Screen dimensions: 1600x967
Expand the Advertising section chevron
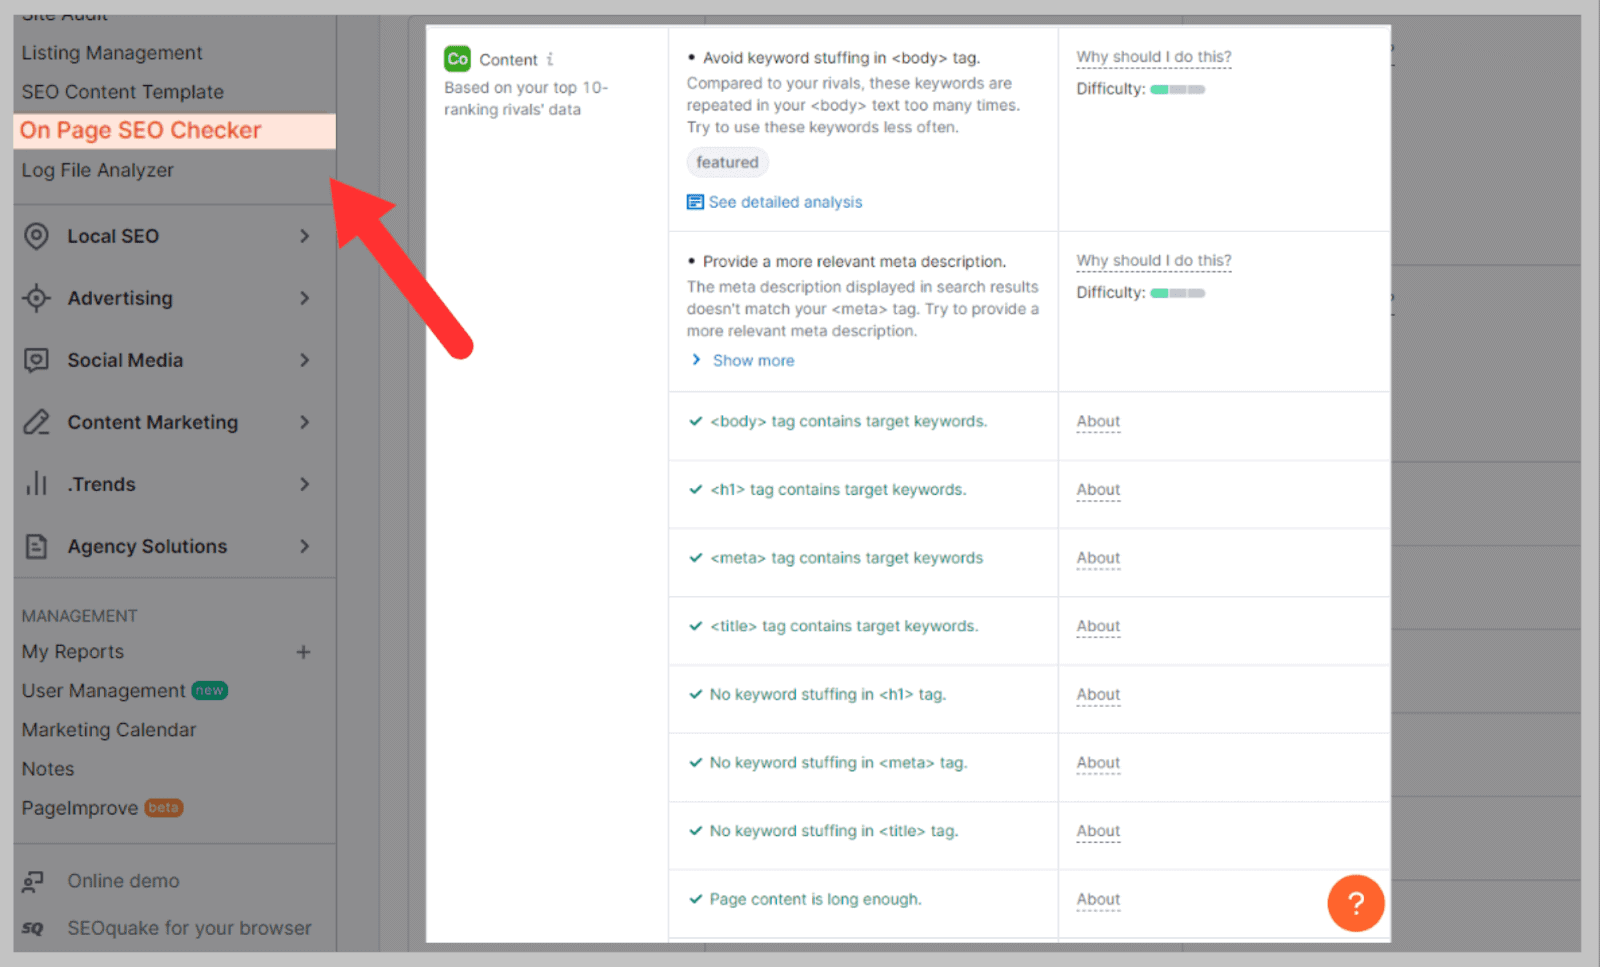tap(305, 298)
